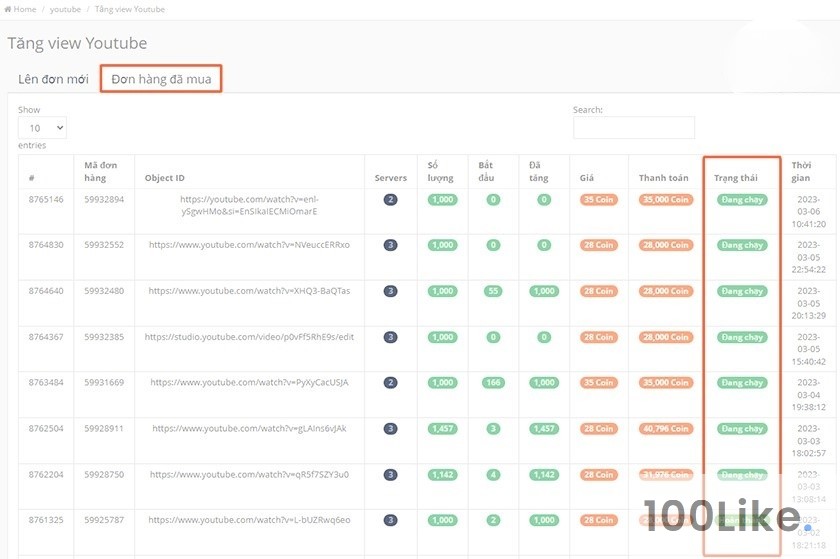
Task: Click the 35,000 Coin payment for order 8765146
Action: point(665,200)
